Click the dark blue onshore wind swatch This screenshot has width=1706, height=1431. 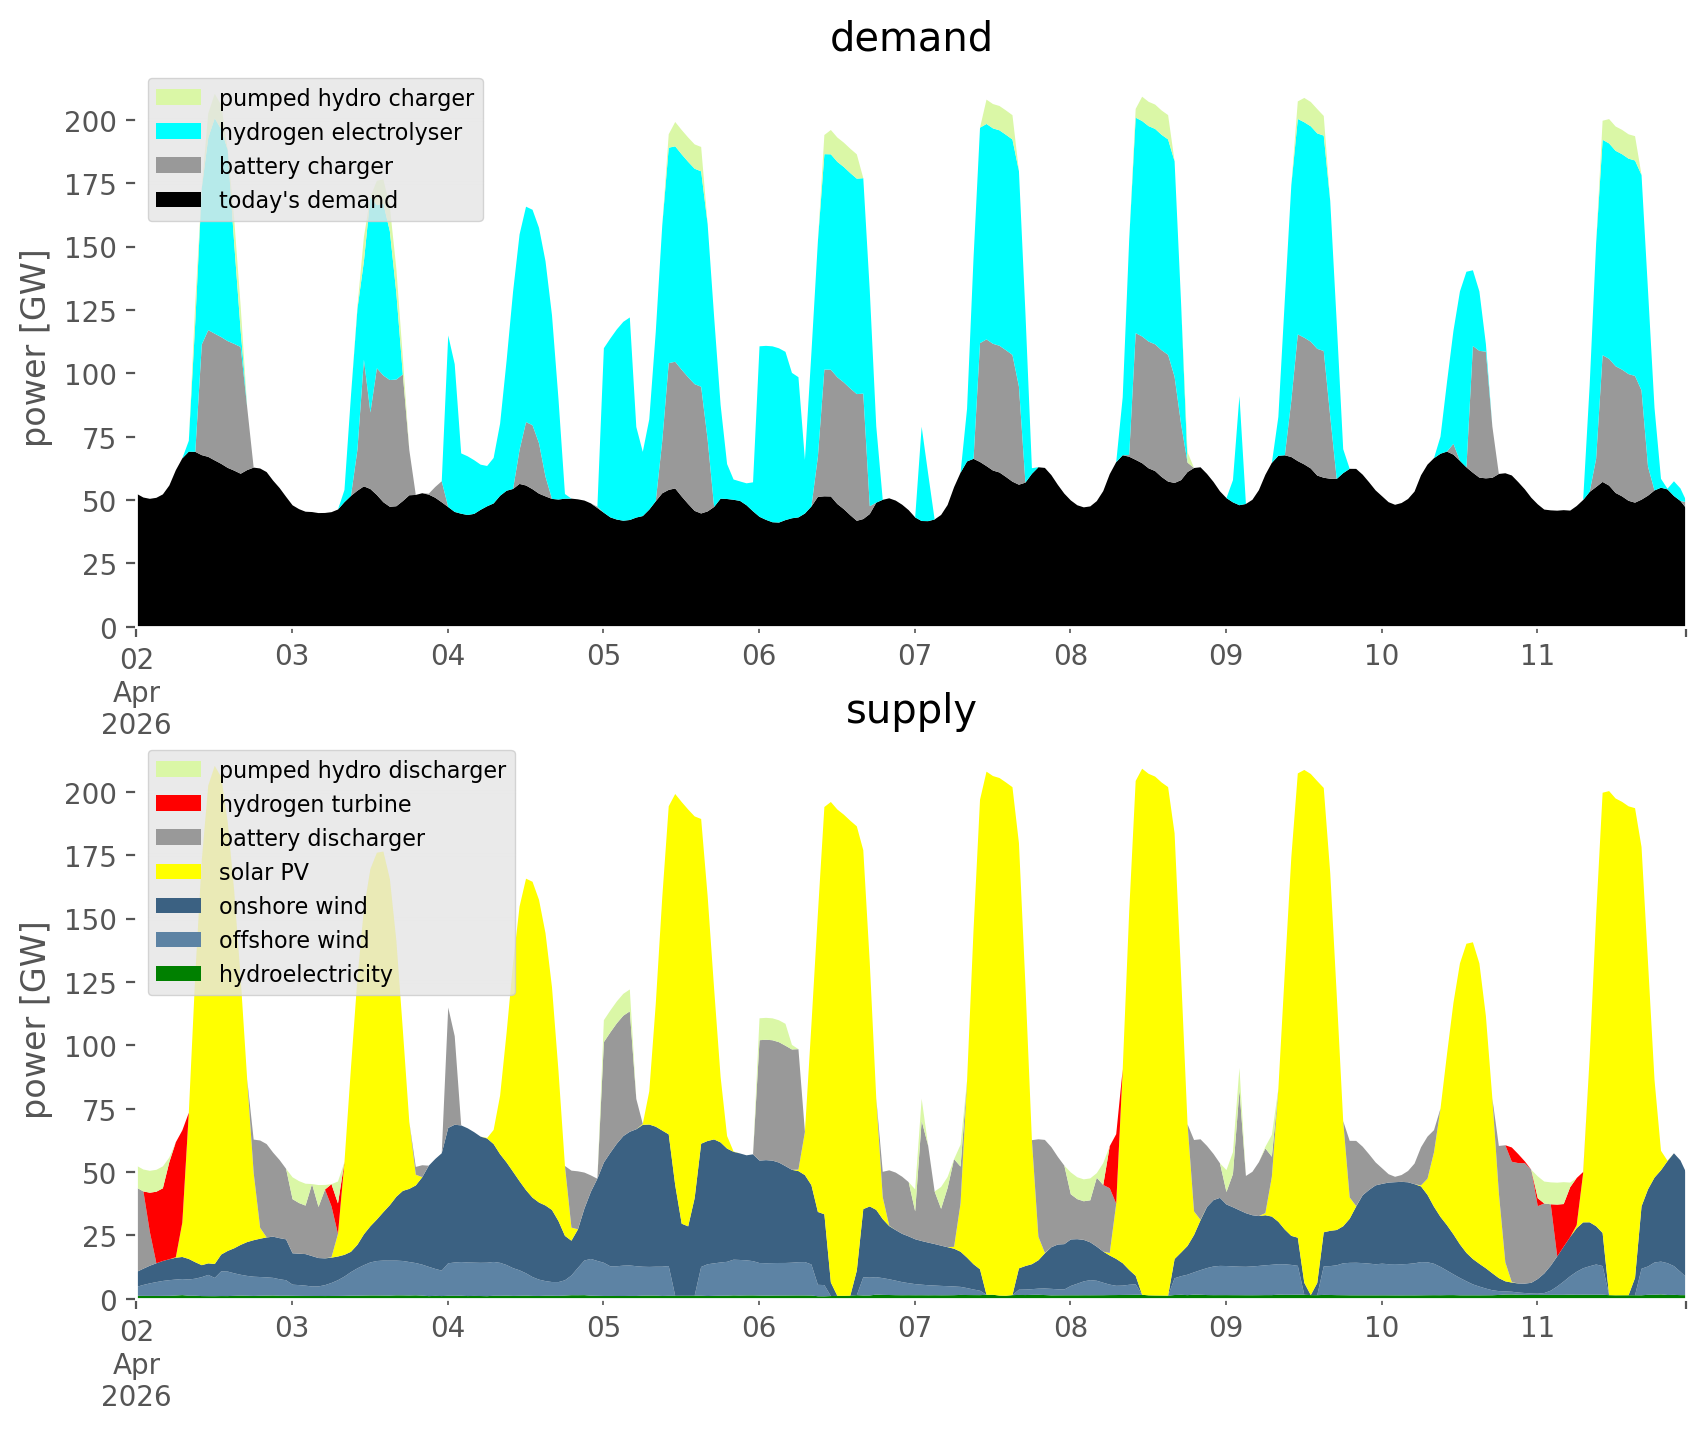(x=179, y=906)
